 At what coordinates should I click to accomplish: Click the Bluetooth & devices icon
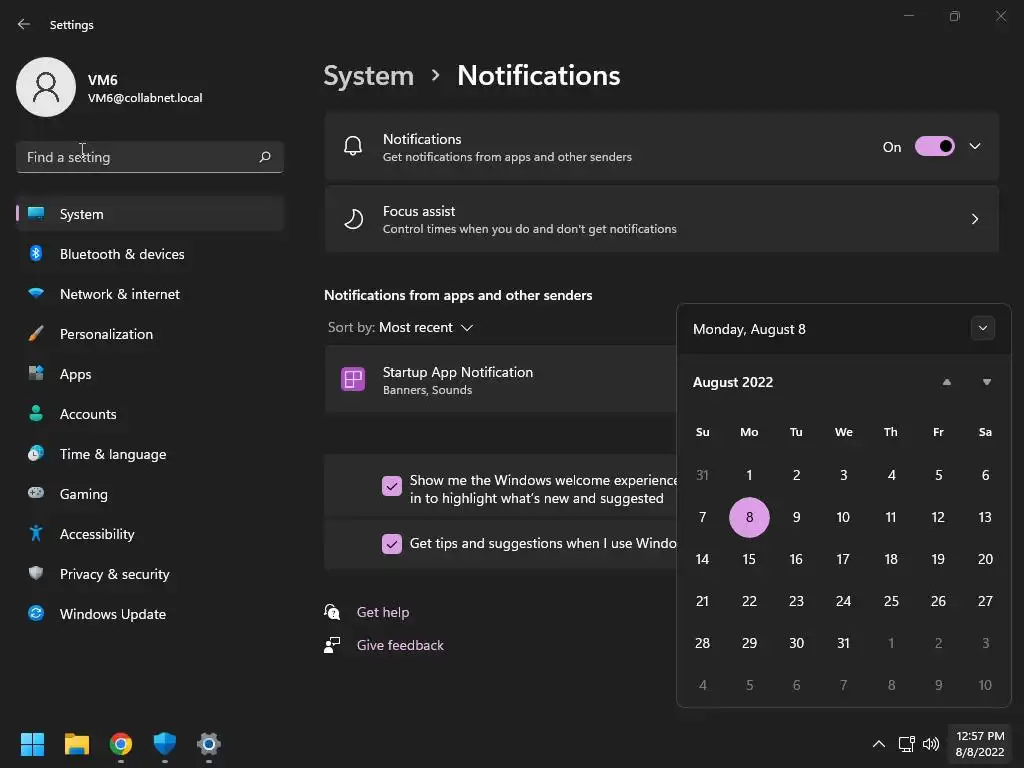click(x=36, y=254)
